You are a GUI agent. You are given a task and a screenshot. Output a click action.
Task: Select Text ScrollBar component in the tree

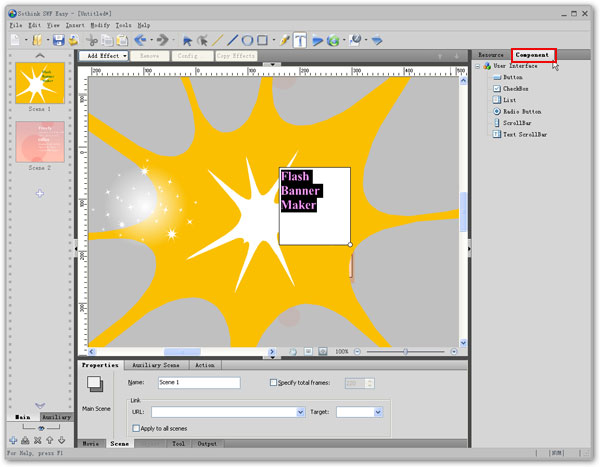coord(520,134)
